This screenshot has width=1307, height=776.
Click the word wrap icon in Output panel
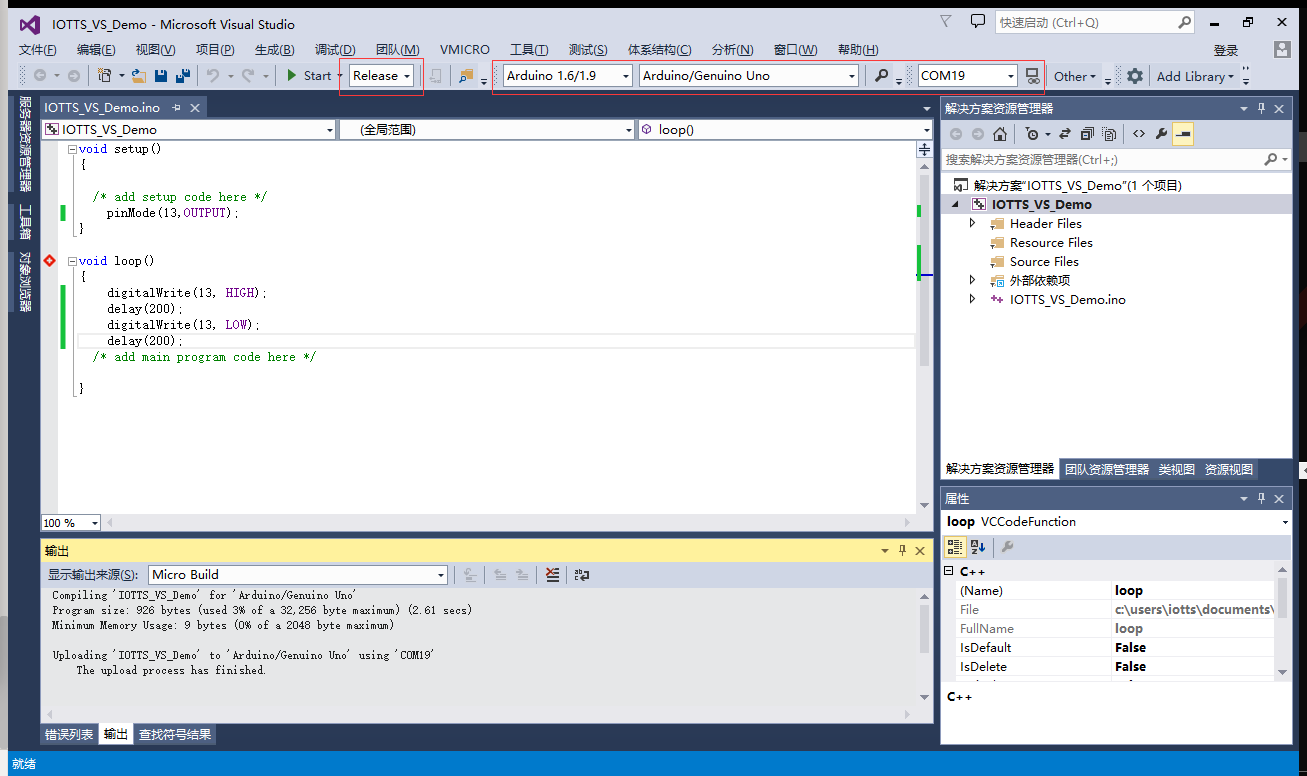(x=582, y=574)
